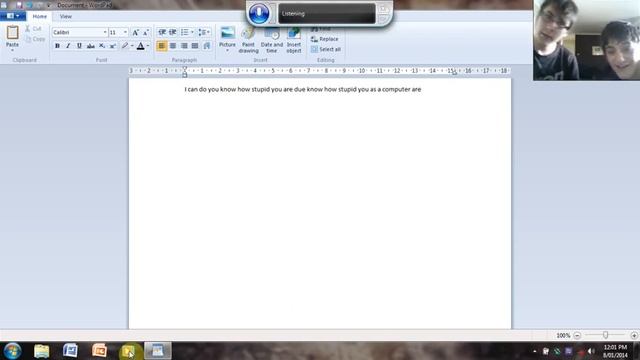Toggle strikethrough formatting
This screenshot has width=640, height=360.
[x=91, y=46]
